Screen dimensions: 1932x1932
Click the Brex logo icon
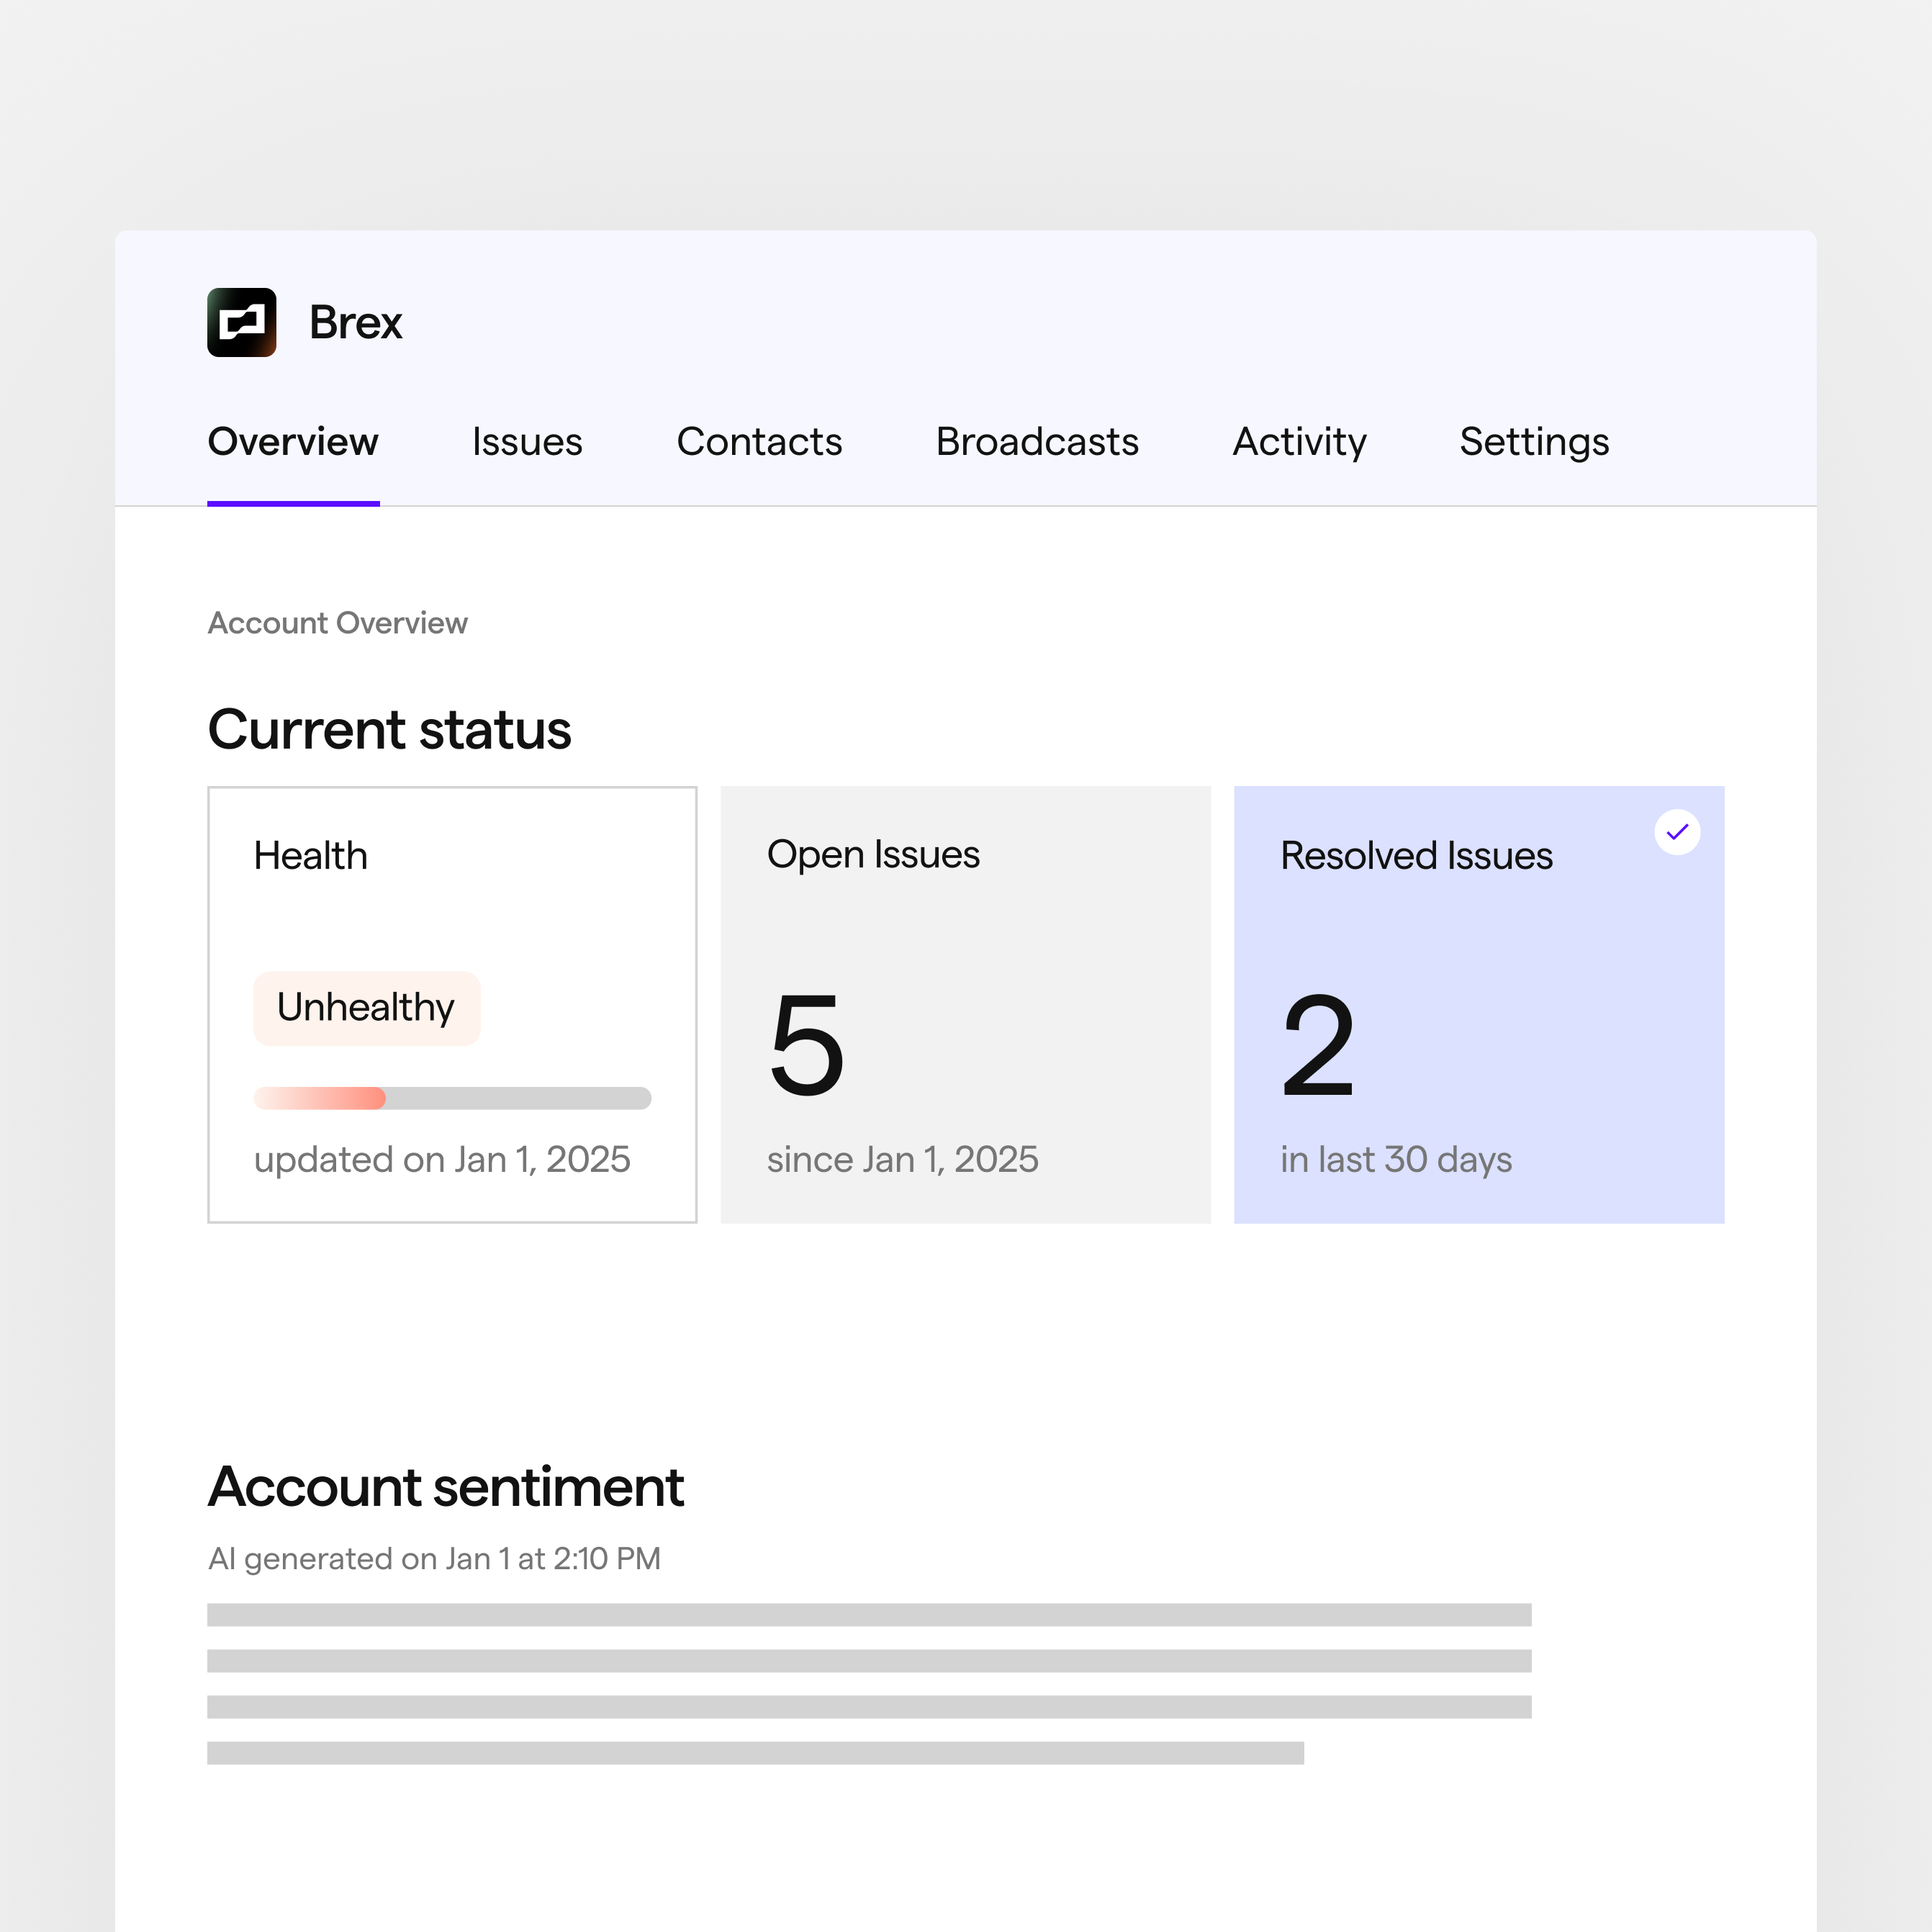tap(241, 322)
